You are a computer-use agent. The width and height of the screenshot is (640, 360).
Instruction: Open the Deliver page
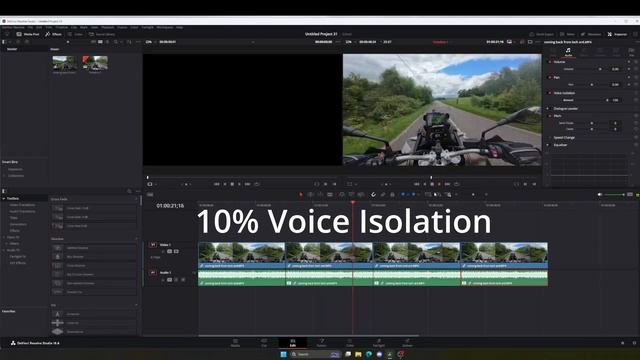[x=407, y=343]
